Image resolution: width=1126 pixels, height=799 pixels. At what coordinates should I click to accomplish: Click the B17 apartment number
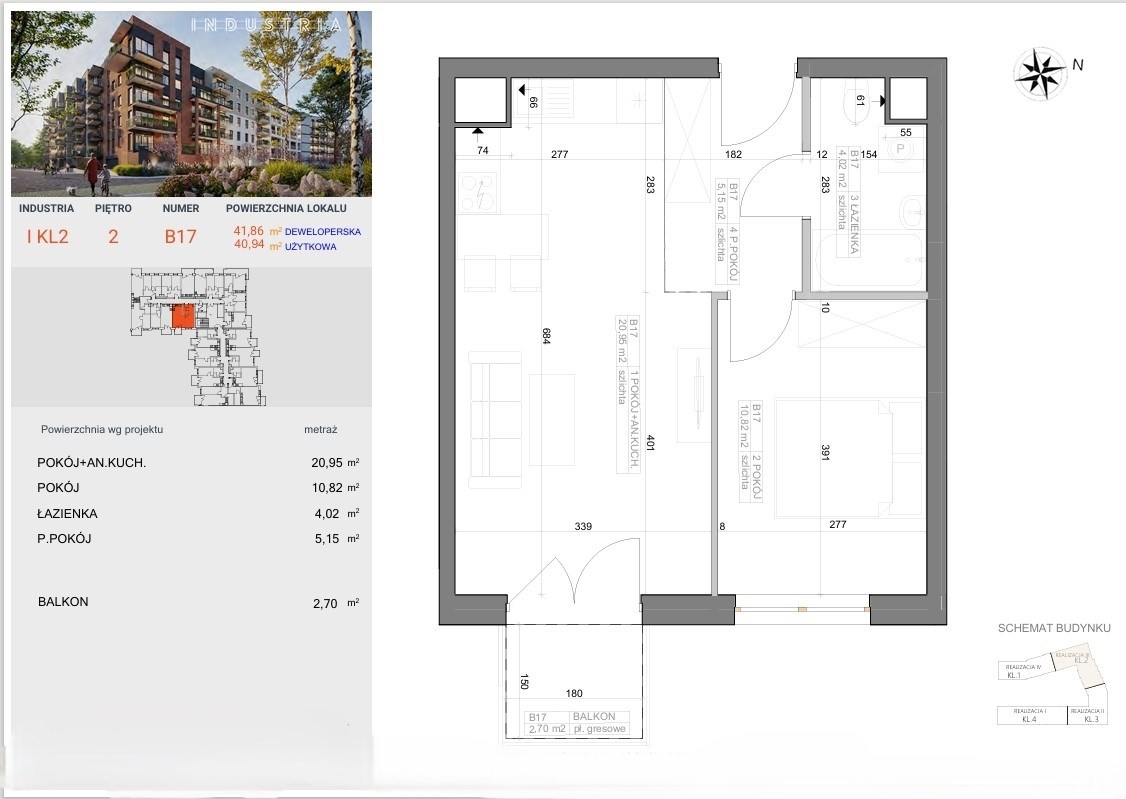click(x=181, y=237)
